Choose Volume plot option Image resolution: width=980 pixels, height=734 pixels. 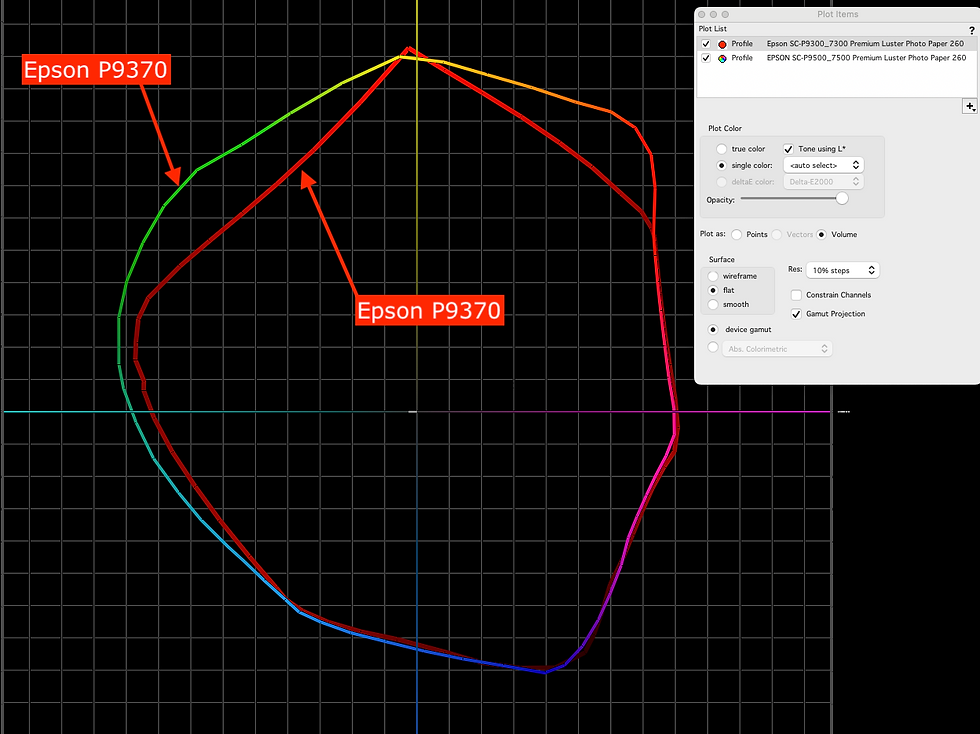[x=821, y=234]
